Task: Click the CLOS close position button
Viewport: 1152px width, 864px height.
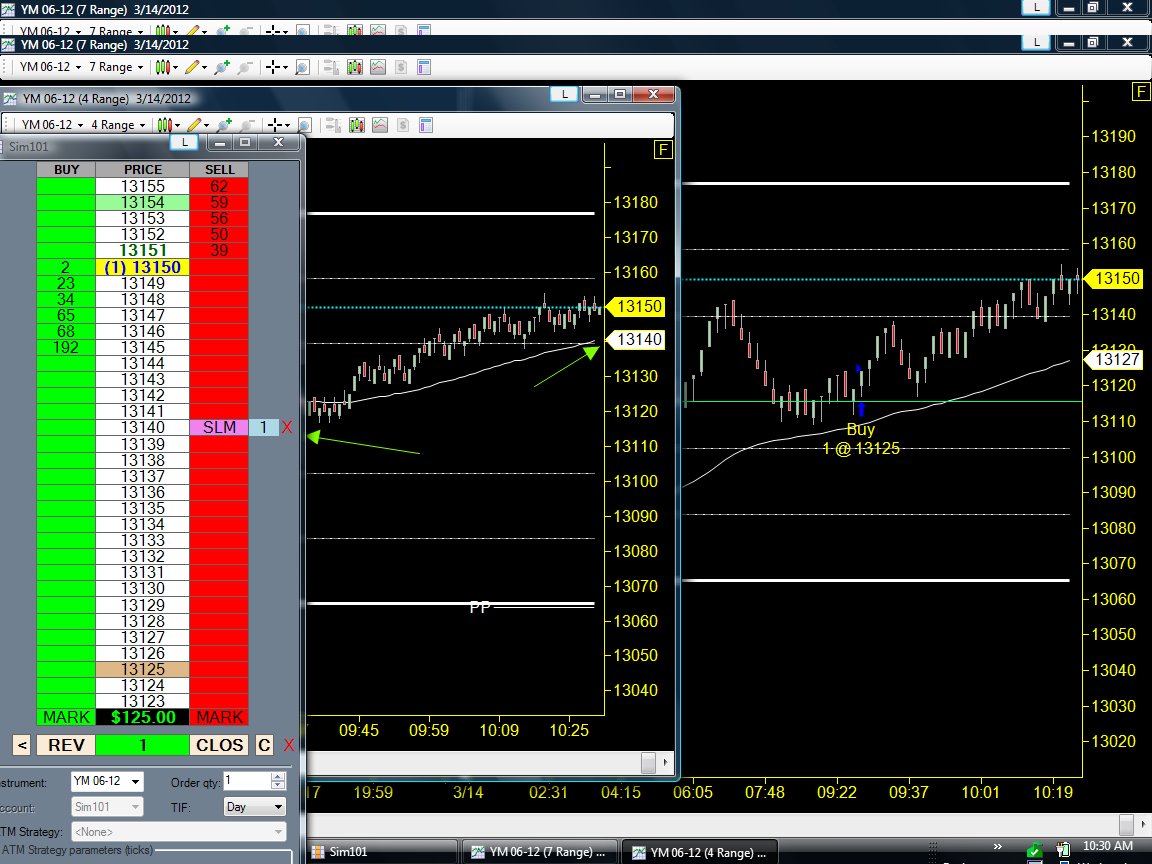Action: point(219,745)
